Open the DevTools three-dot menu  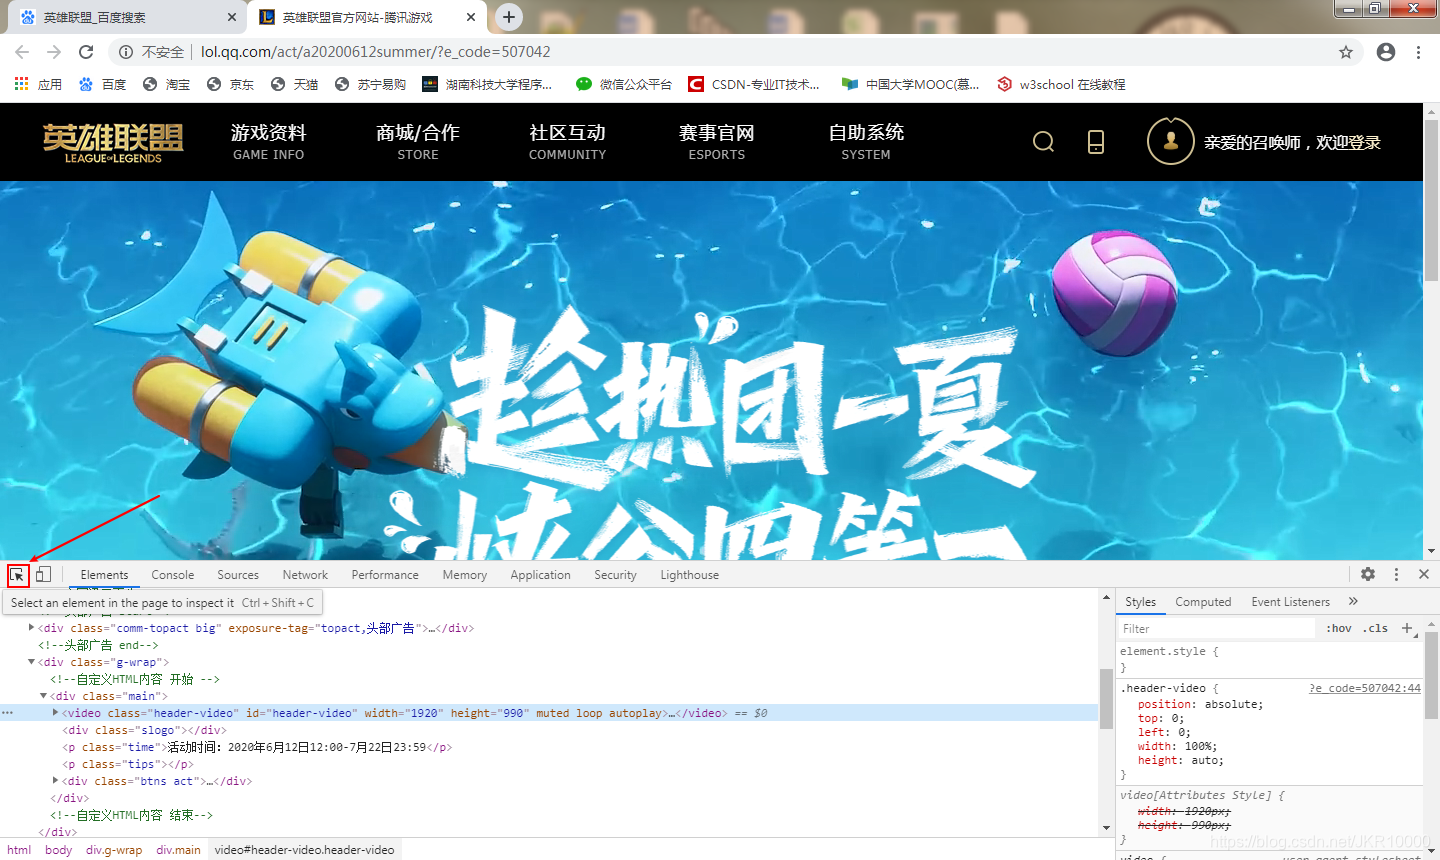pyautogui.click(x=1396, y=574)
